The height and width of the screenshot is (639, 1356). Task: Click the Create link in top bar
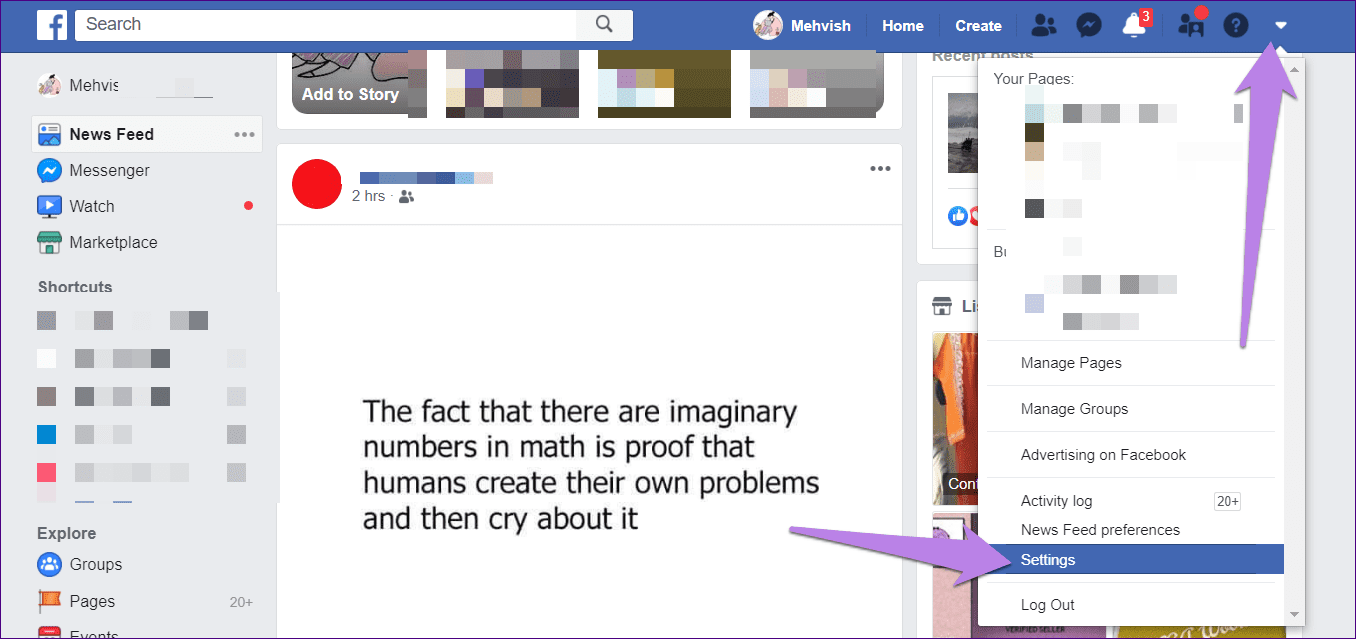coord(978,26)
